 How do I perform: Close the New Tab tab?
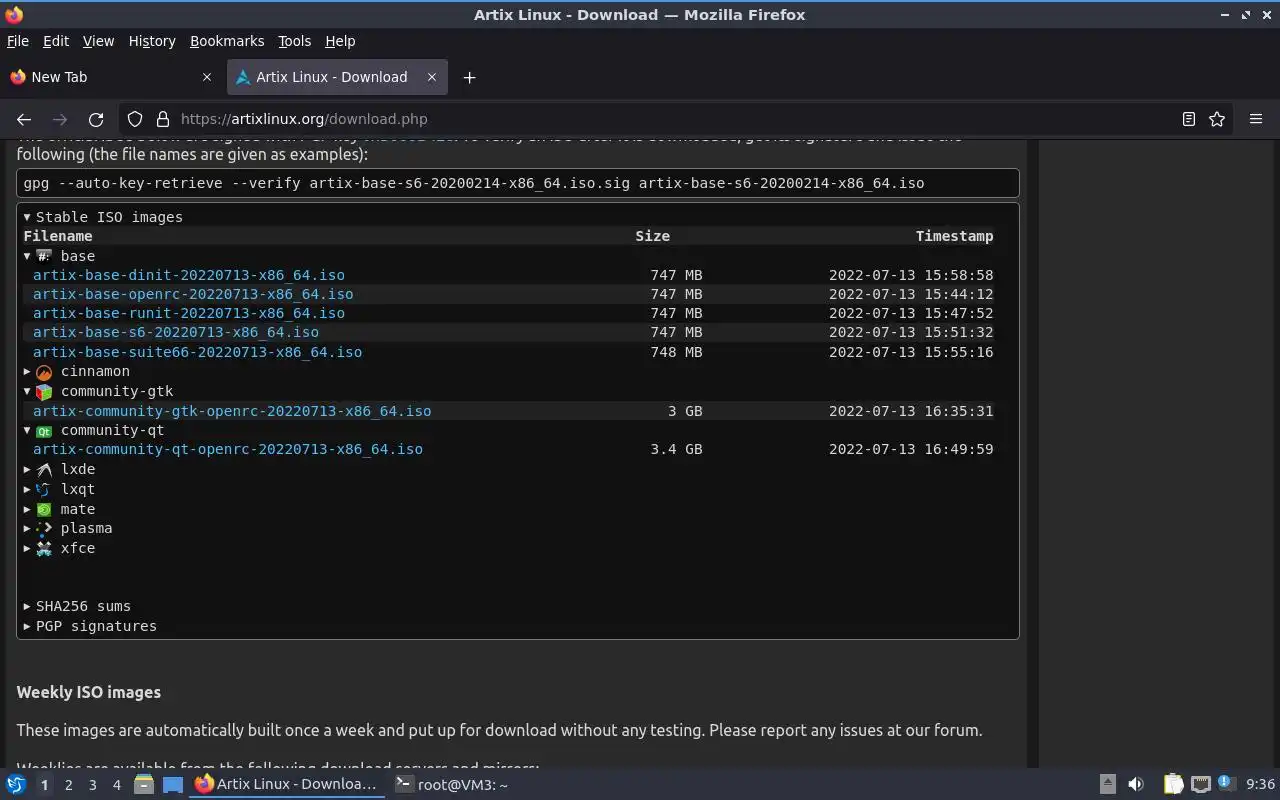point(207,77)
